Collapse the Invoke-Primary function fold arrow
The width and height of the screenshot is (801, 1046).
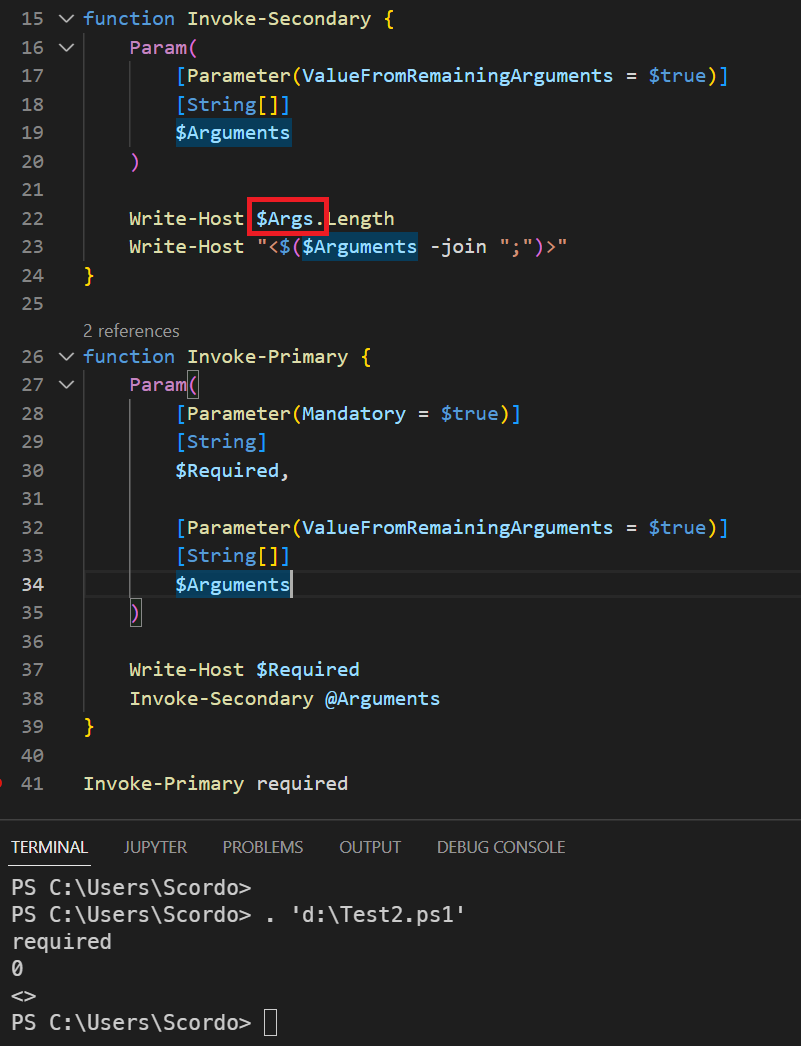pos(65,356)
